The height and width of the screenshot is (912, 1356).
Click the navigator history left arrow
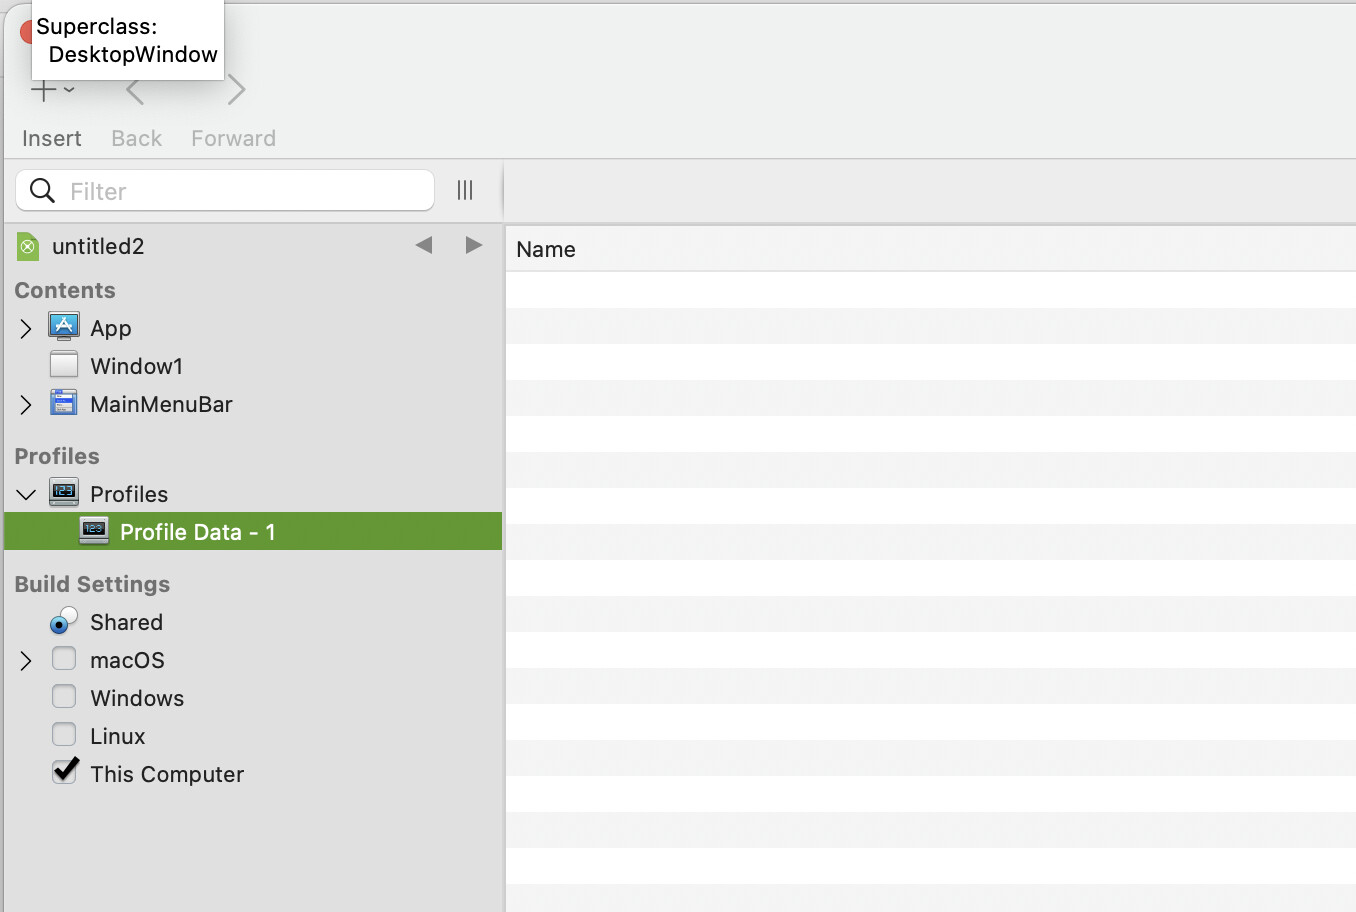point(424,245)
